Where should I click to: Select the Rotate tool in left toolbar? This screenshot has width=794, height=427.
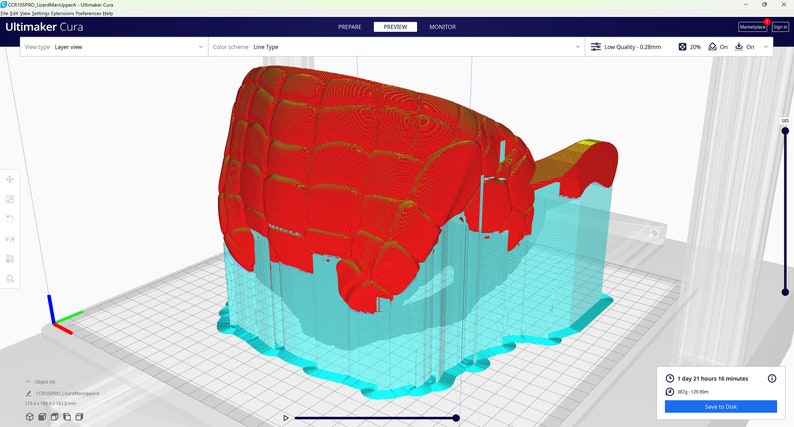[x=10, y=219]
